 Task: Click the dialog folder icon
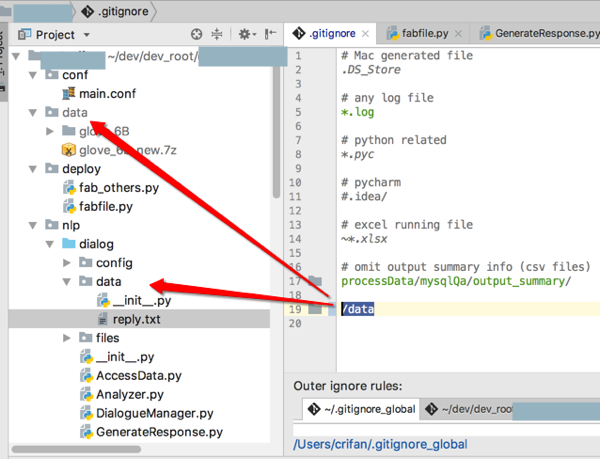point(68,243)
